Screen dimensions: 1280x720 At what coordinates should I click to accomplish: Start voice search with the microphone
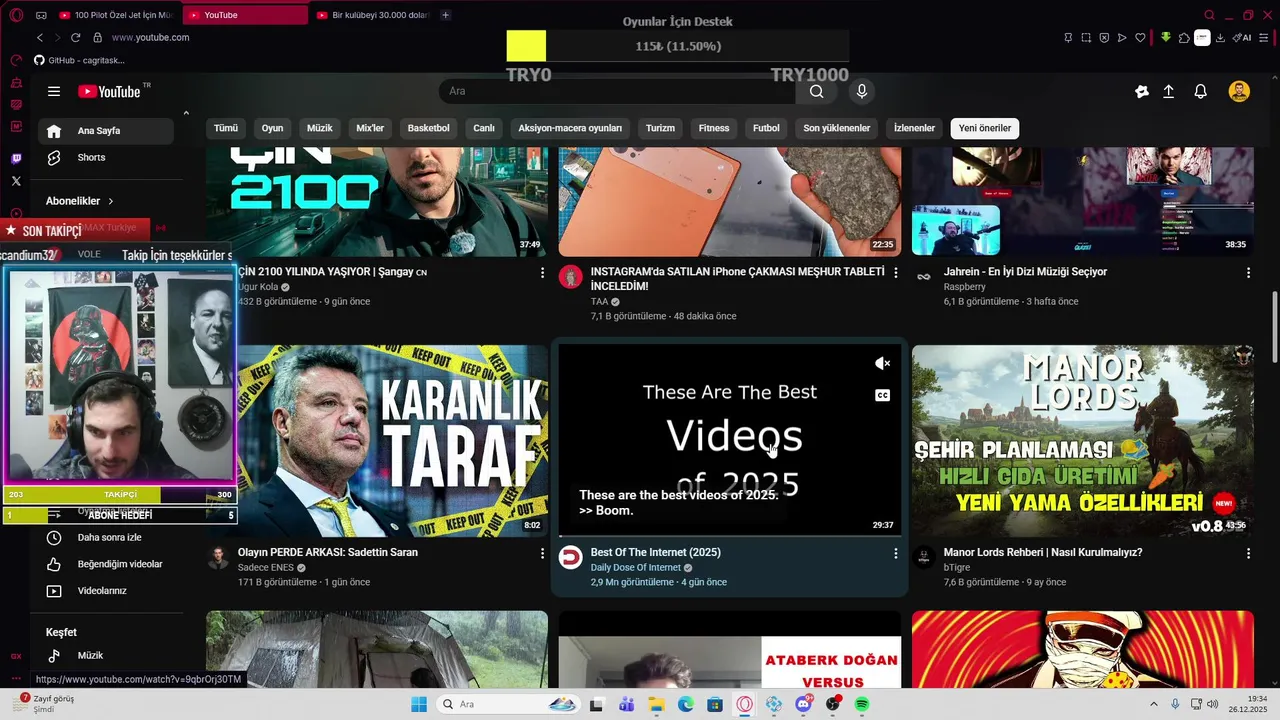pyautogui.click(x=862, y=91)
